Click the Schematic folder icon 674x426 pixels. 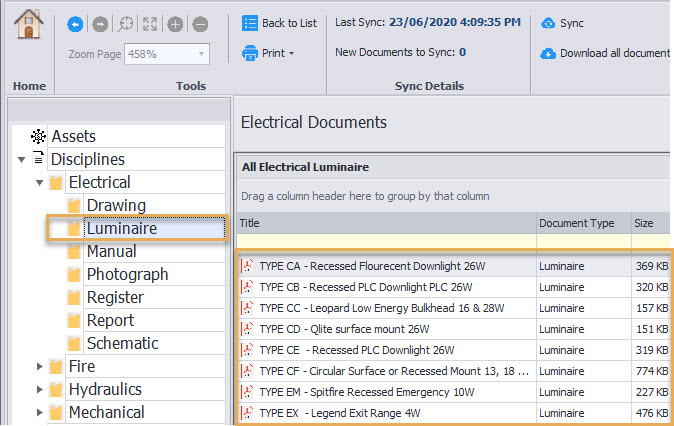click(x=74, y=343)
